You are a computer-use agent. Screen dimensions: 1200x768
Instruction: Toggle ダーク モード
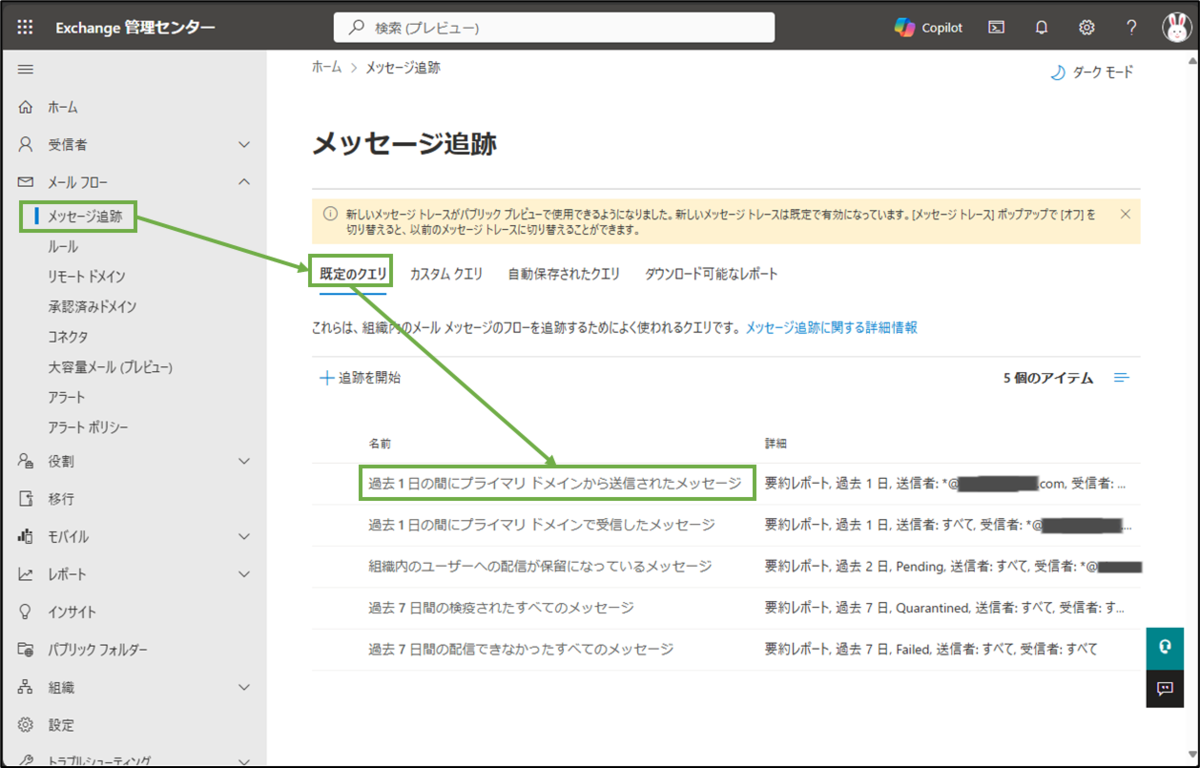(1092, 73)
